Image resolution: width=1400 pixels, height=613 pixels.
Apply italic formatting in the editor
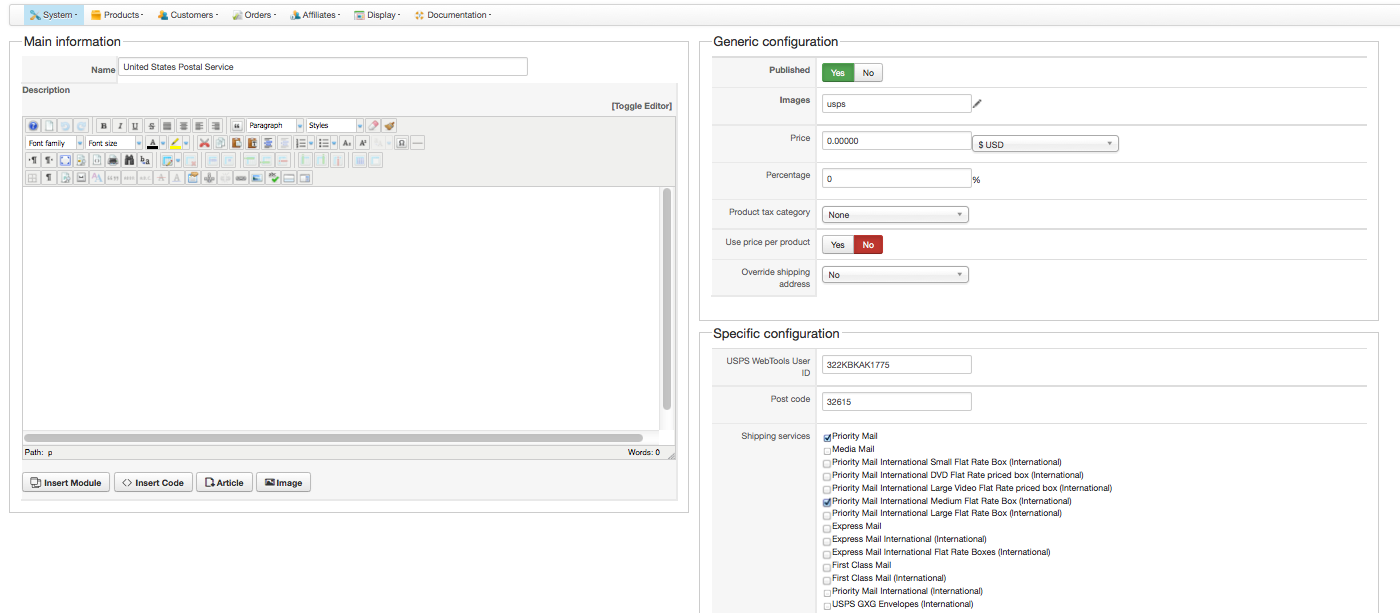pyautogui.click(x=120, y=126)
